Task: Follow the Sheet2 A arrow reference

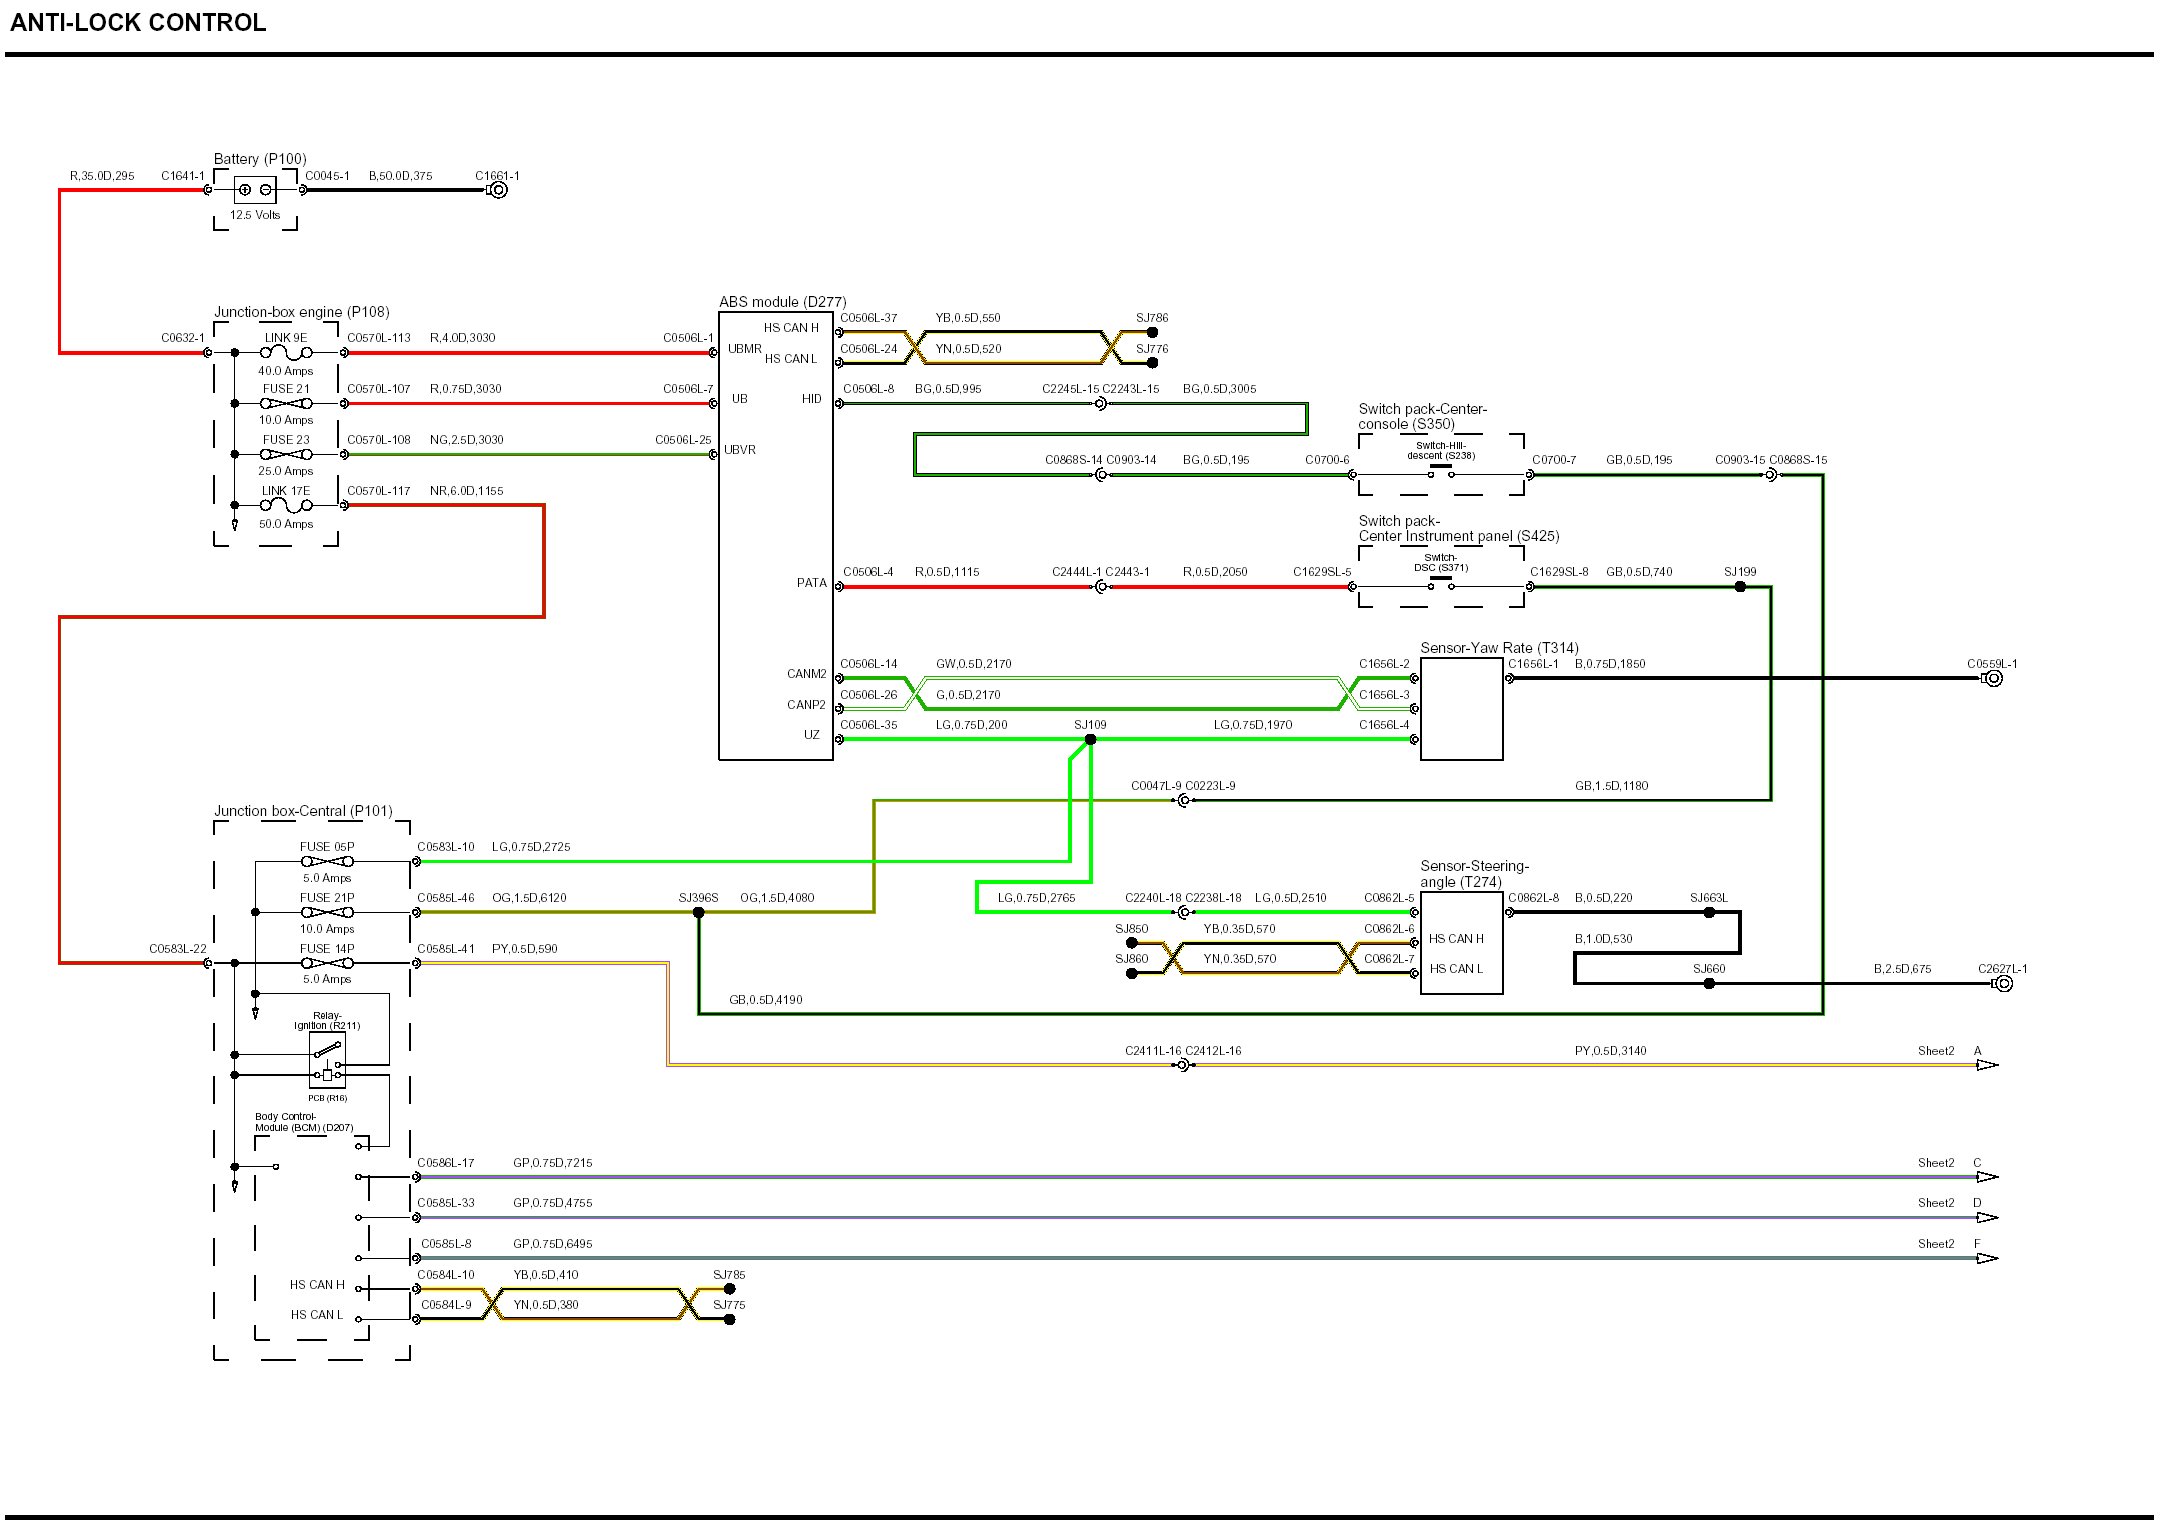Action: [x=1987, y=1065]
